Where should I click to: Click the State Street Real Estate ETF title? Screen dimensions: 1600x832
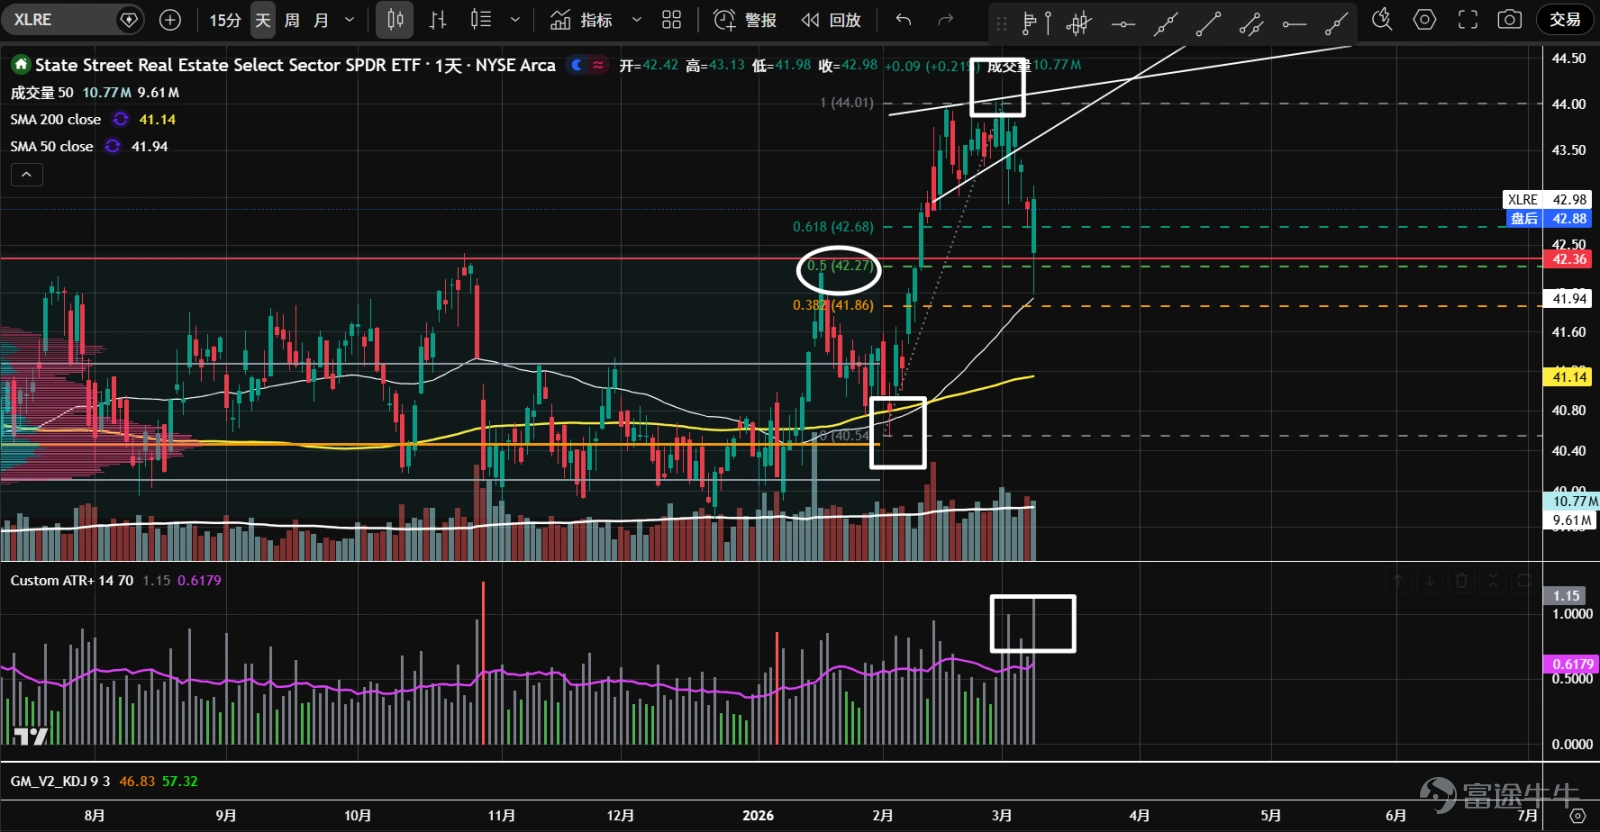point(295,65)
